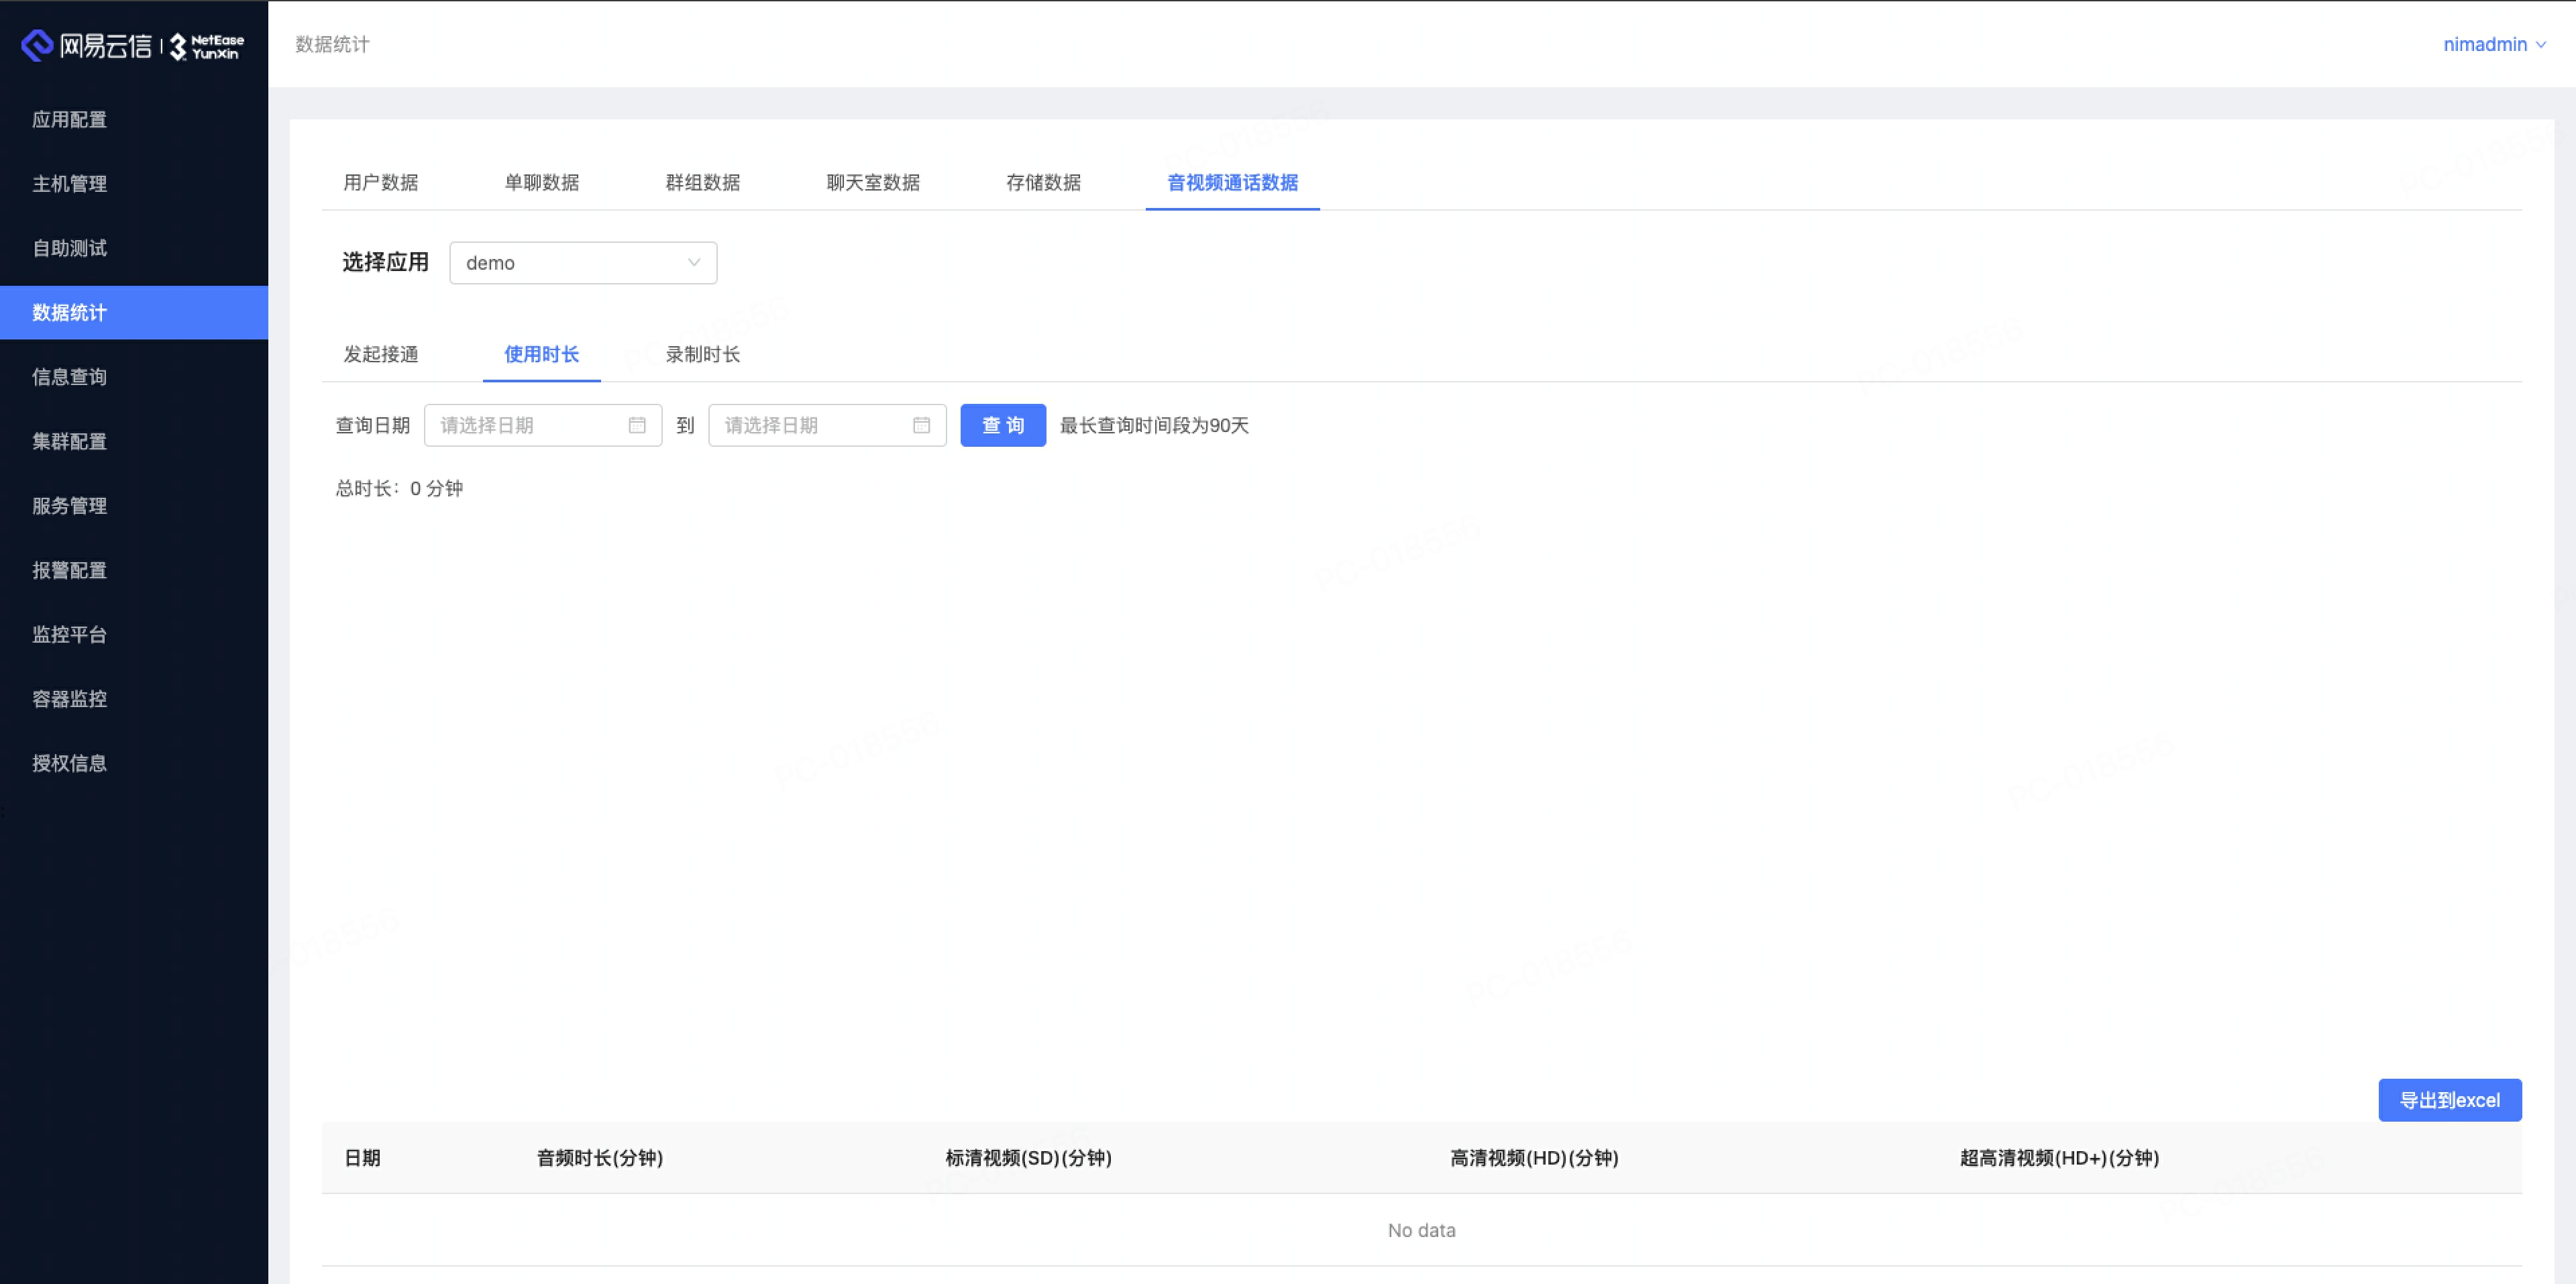
Task: Switch to the 聊天室数据 chatroom data tab
Action: click(872, 183)
